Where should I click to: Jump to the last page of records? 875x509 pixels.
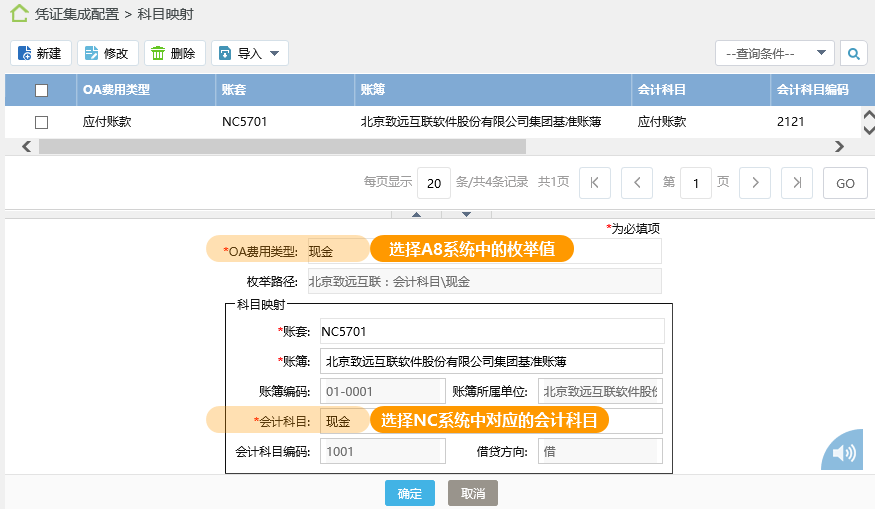(x=796, y=183)
